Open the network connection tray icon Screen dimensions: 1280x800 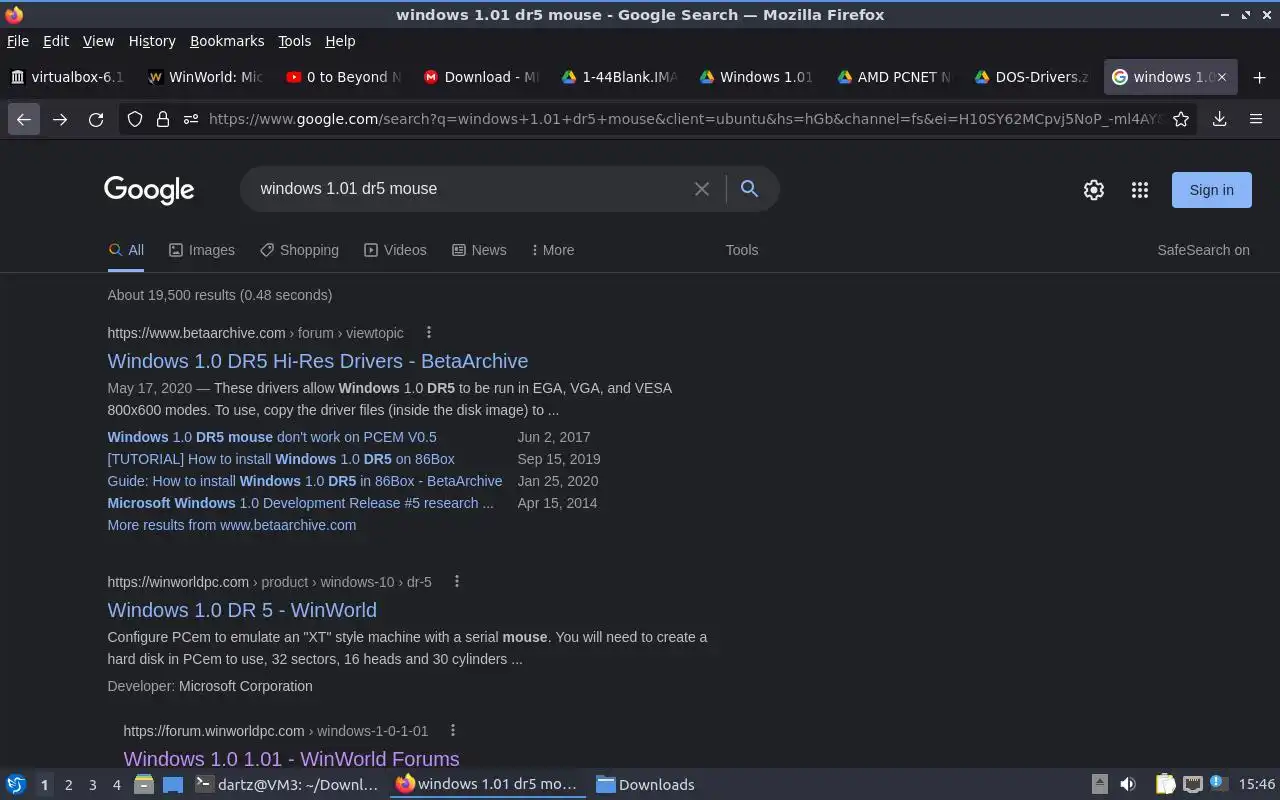coord(1192,785)
